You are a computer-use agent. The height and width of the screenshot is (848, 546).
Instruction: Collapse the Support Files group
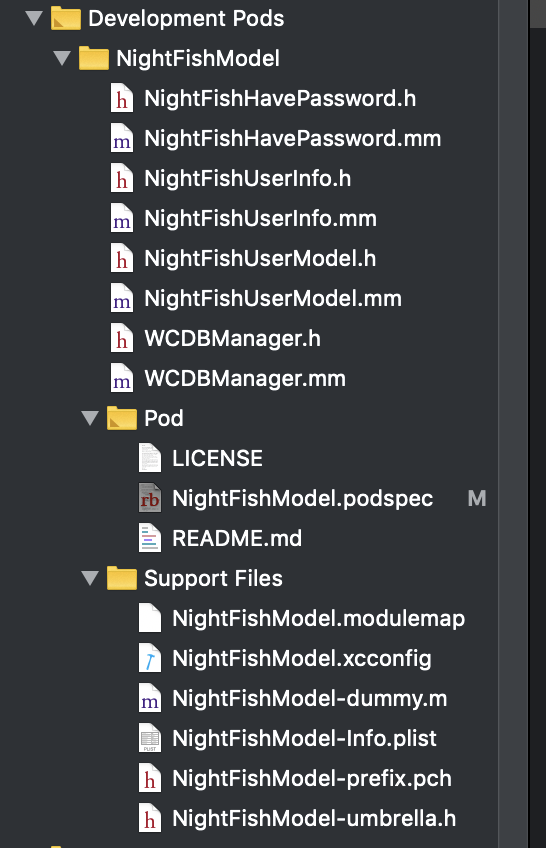point(90,578)
